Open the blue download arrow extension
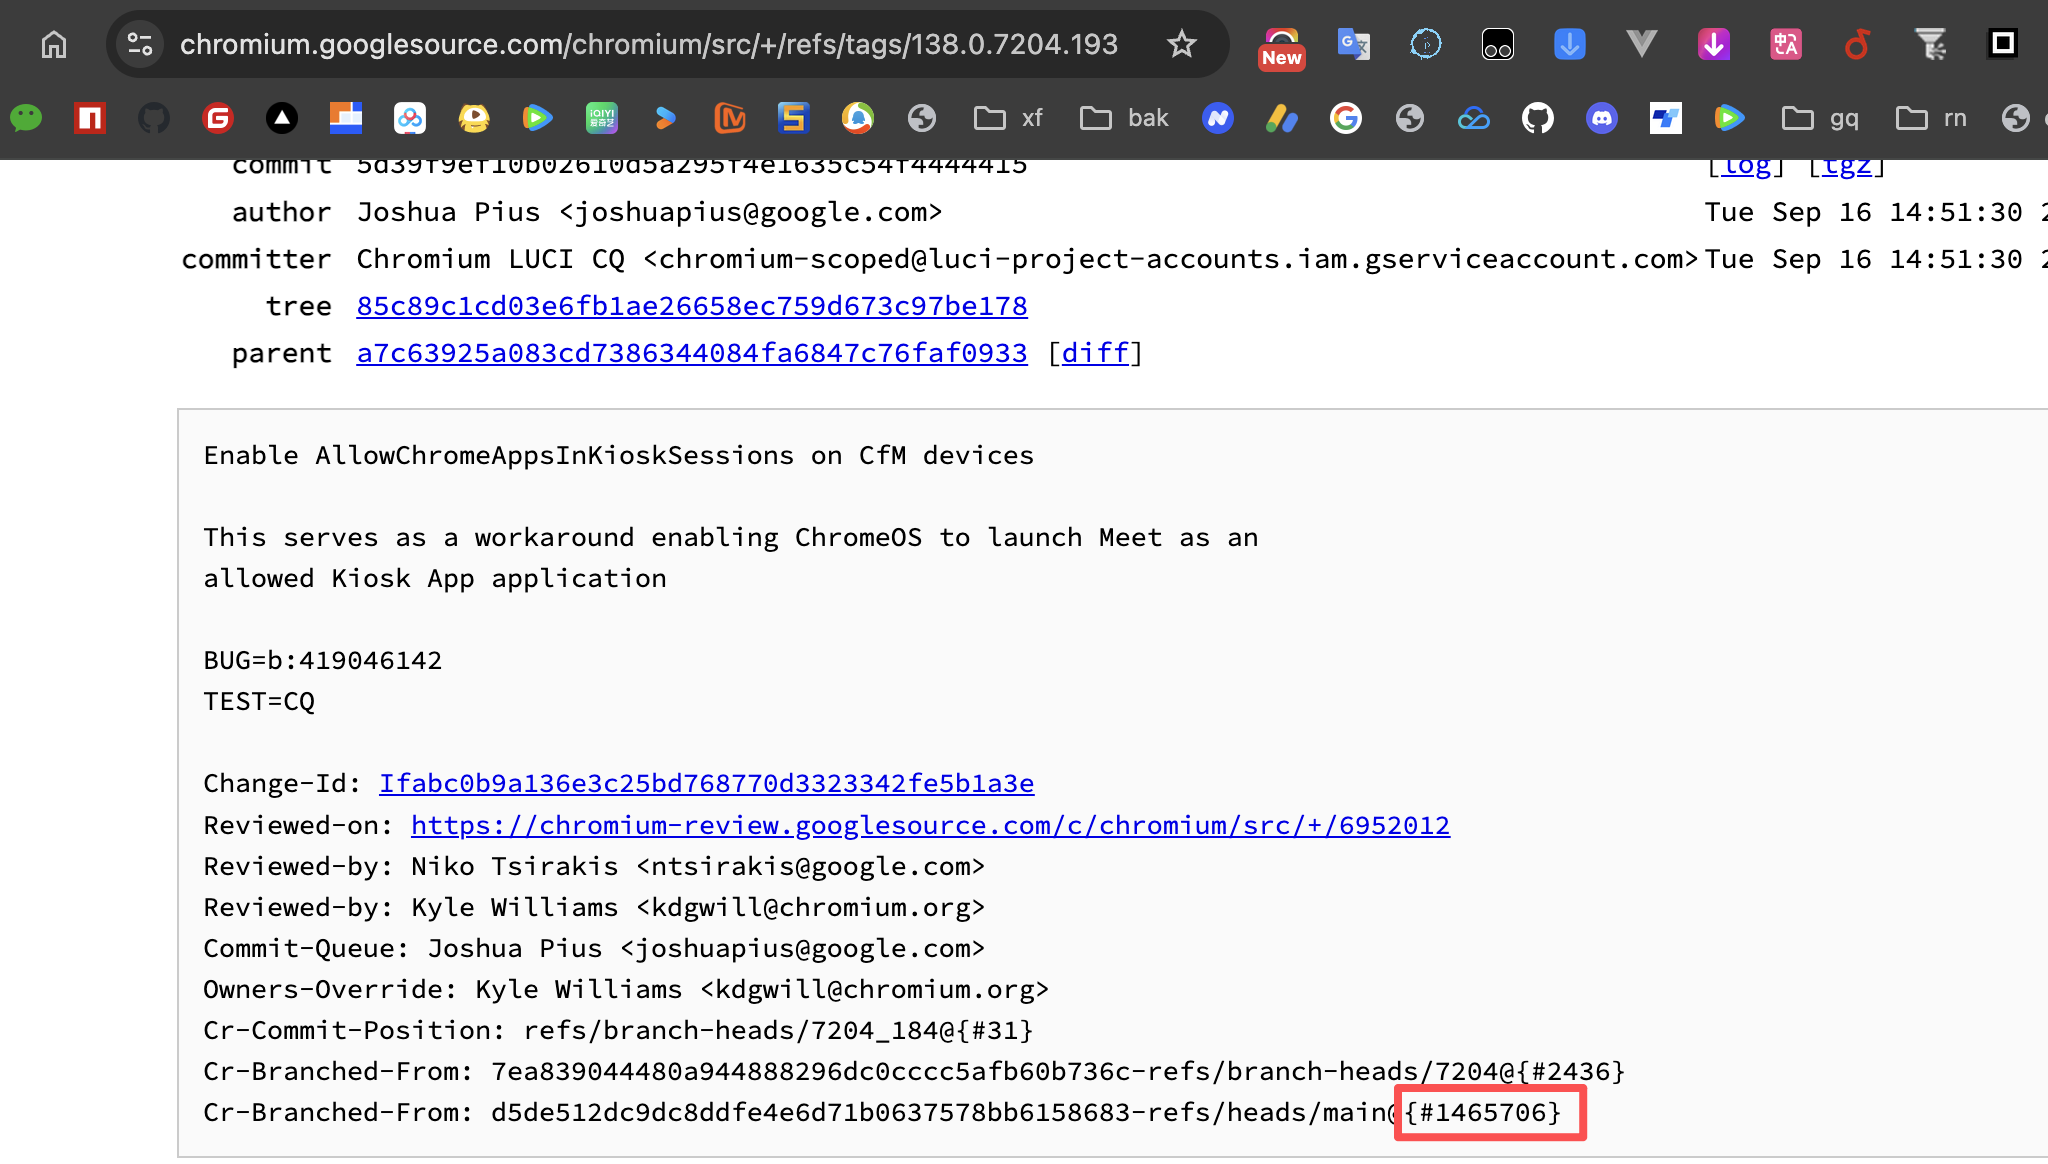 (x=1570, y=44)
